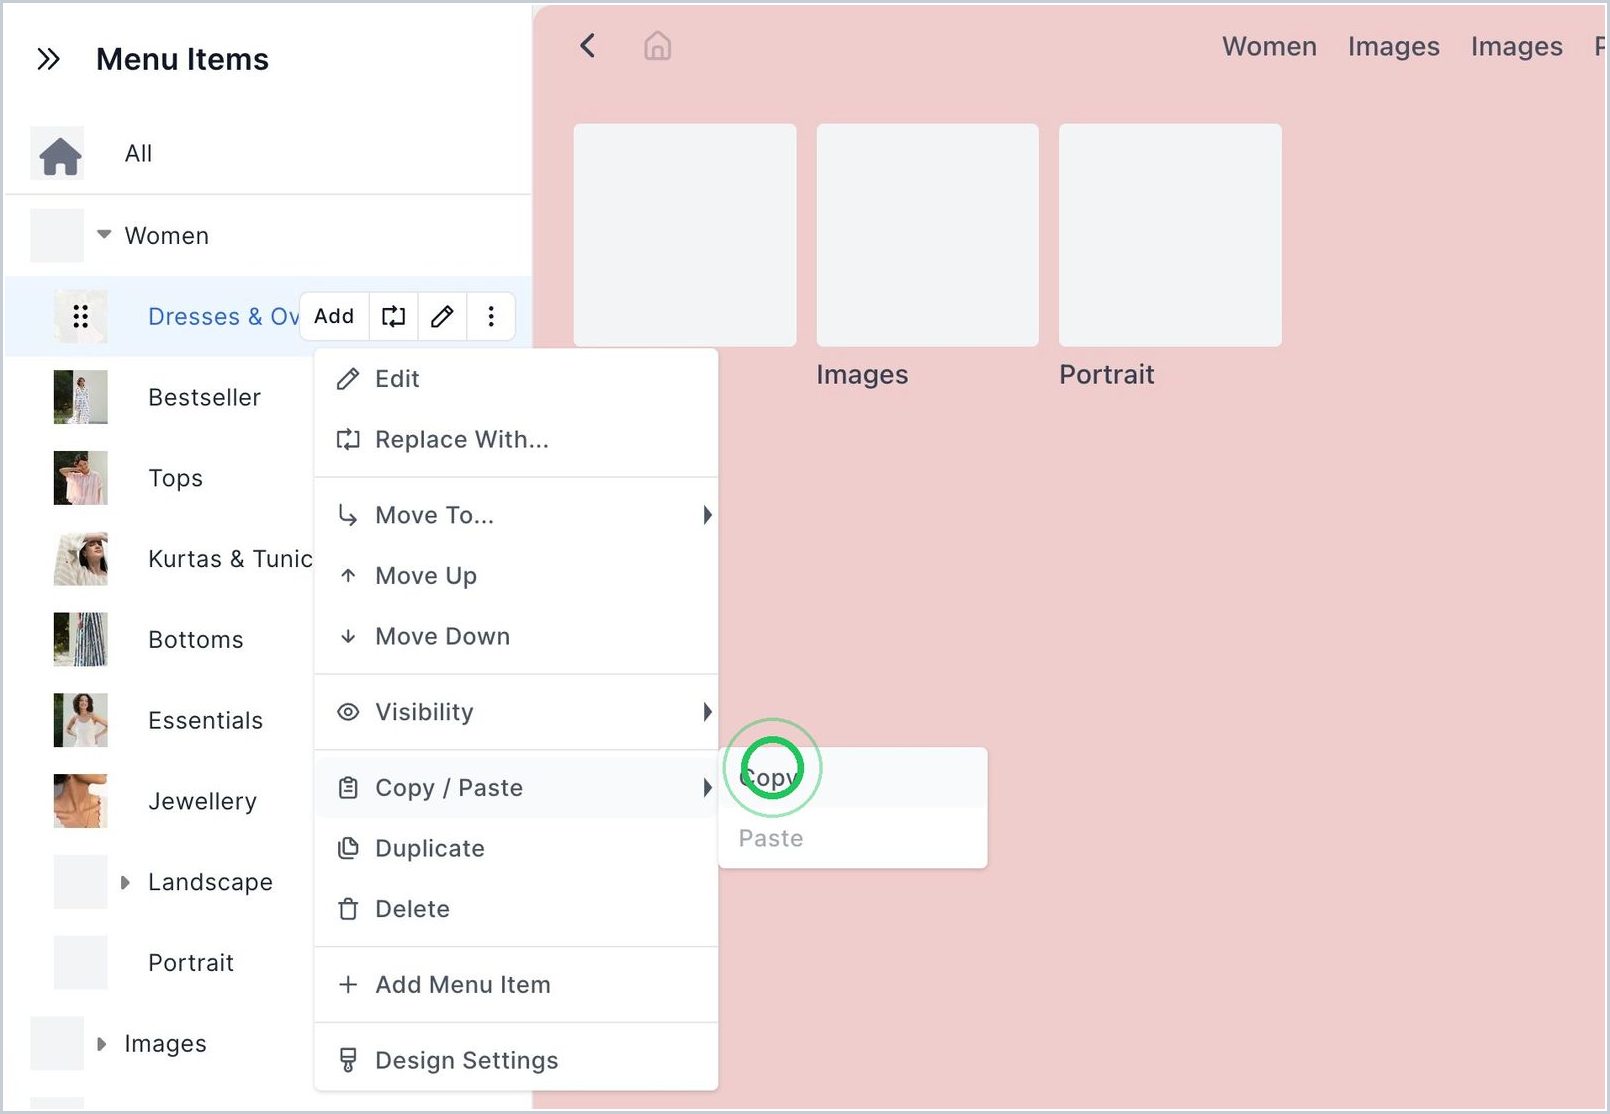Click the replace icon in row toolbar
The height and width of the screenshot is (1114, 1610).
tap(394, 317)
